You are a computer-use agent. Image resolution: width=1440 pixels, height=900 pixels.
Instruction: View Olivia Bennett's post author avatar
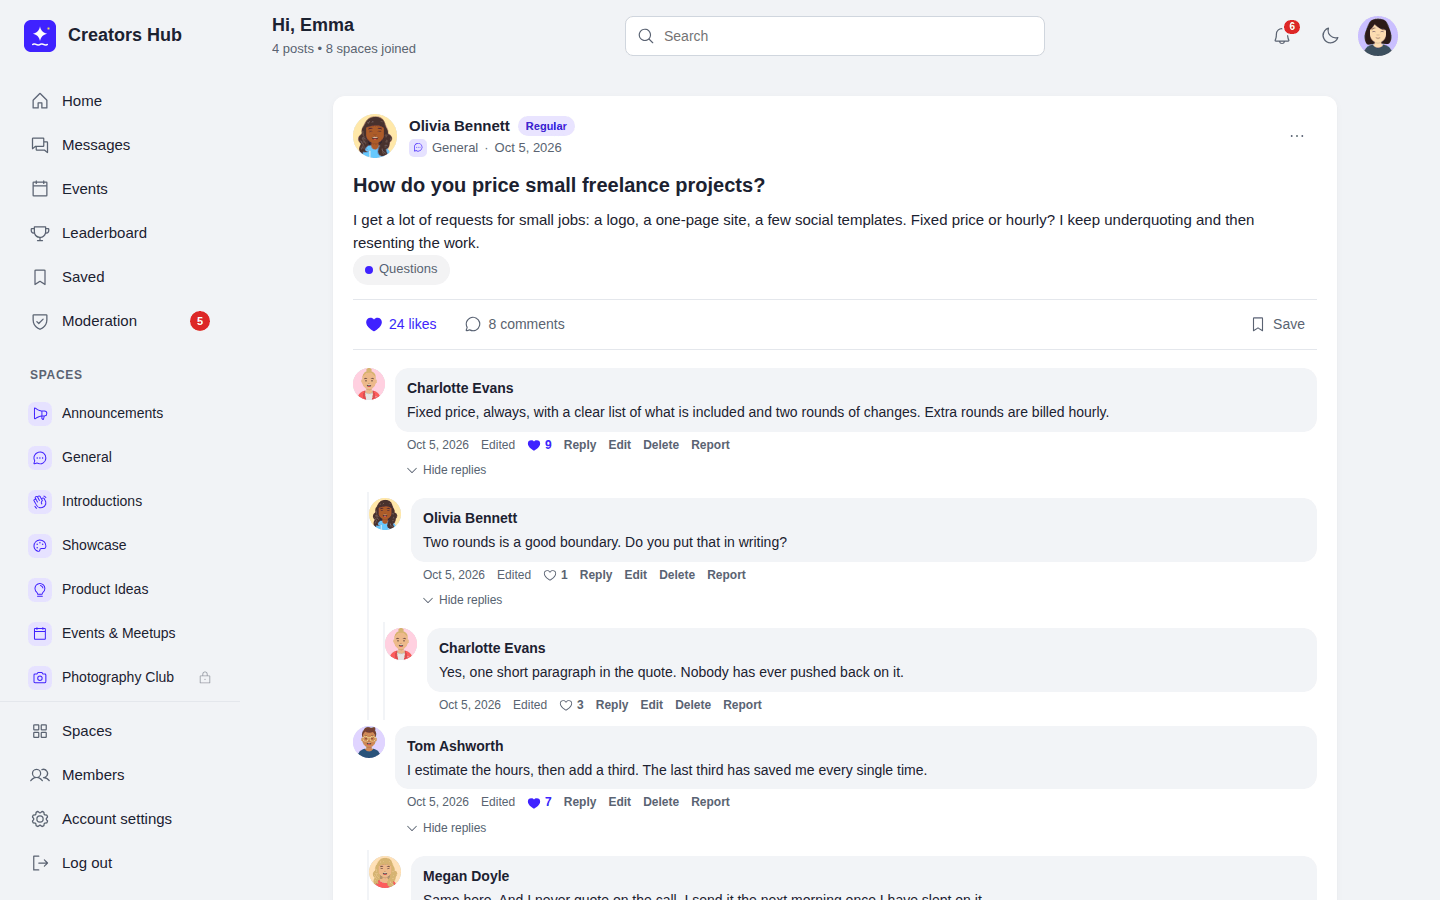coord(375,136)
